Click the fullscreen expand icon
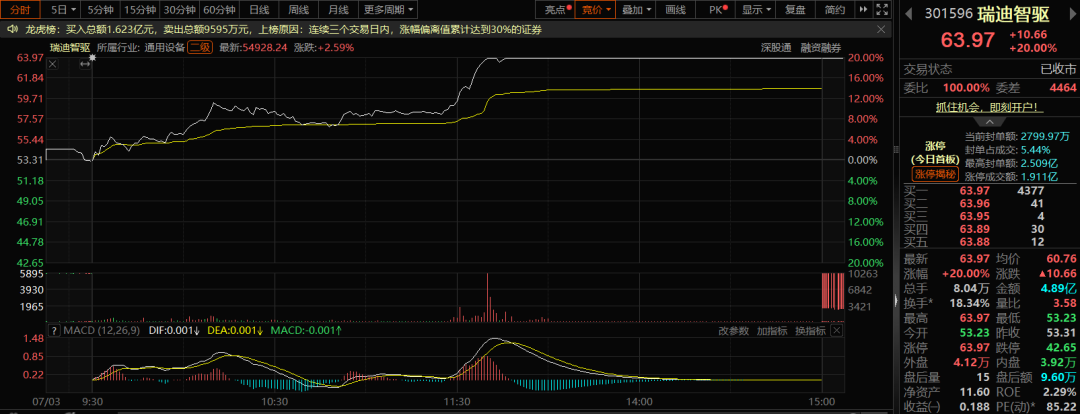The height and width of the screenshot is (414, 1080). 882,10
